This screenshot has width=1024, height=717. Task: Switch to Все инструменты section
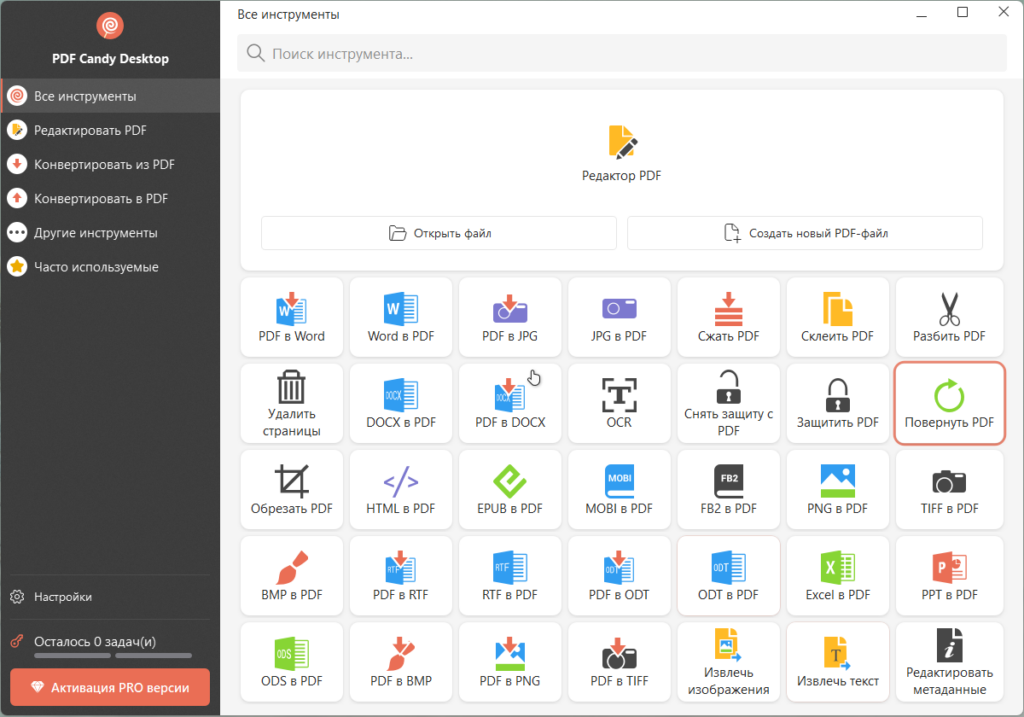click(110, 96)
